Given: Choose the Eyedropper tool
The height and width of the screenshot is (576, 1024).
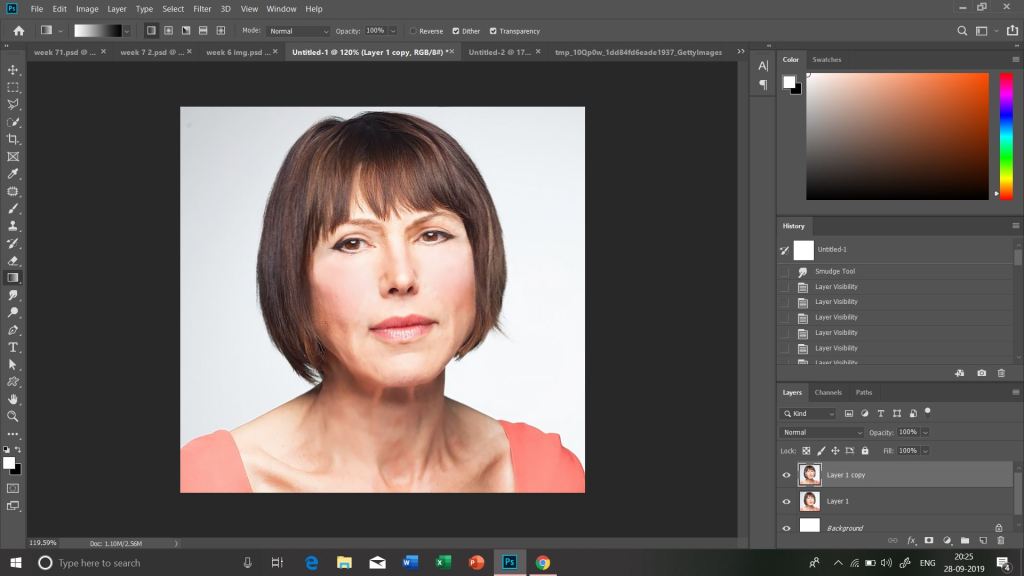Looking at the screenshot, I should (13, 174).
